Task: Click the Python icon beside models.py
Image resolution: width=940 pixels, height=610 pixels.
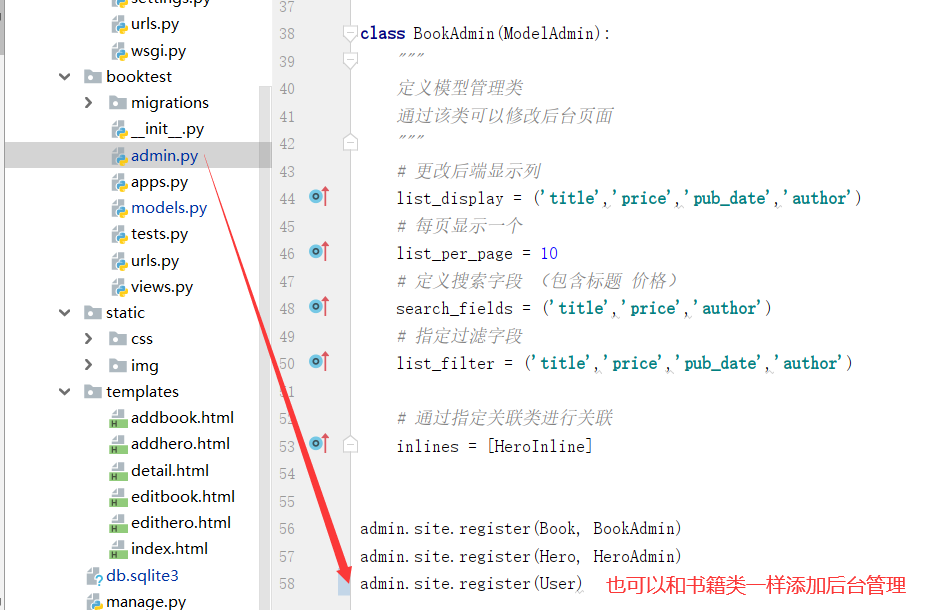Action: click(119, 208)
